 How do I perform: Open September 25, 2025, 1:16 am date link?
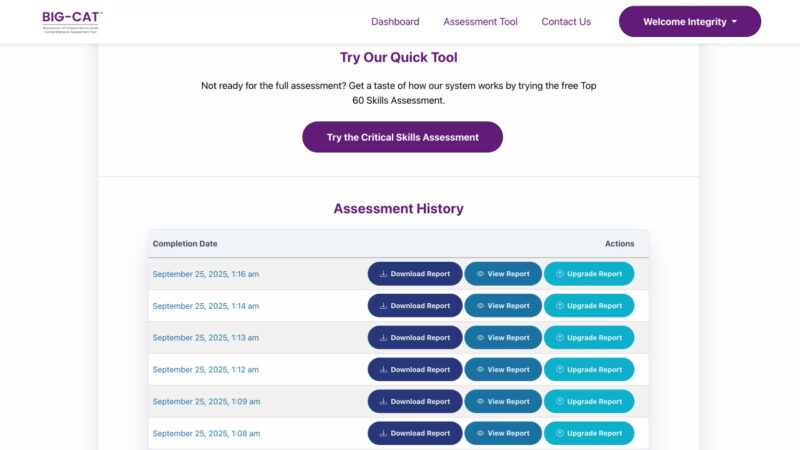pos(205,274)
